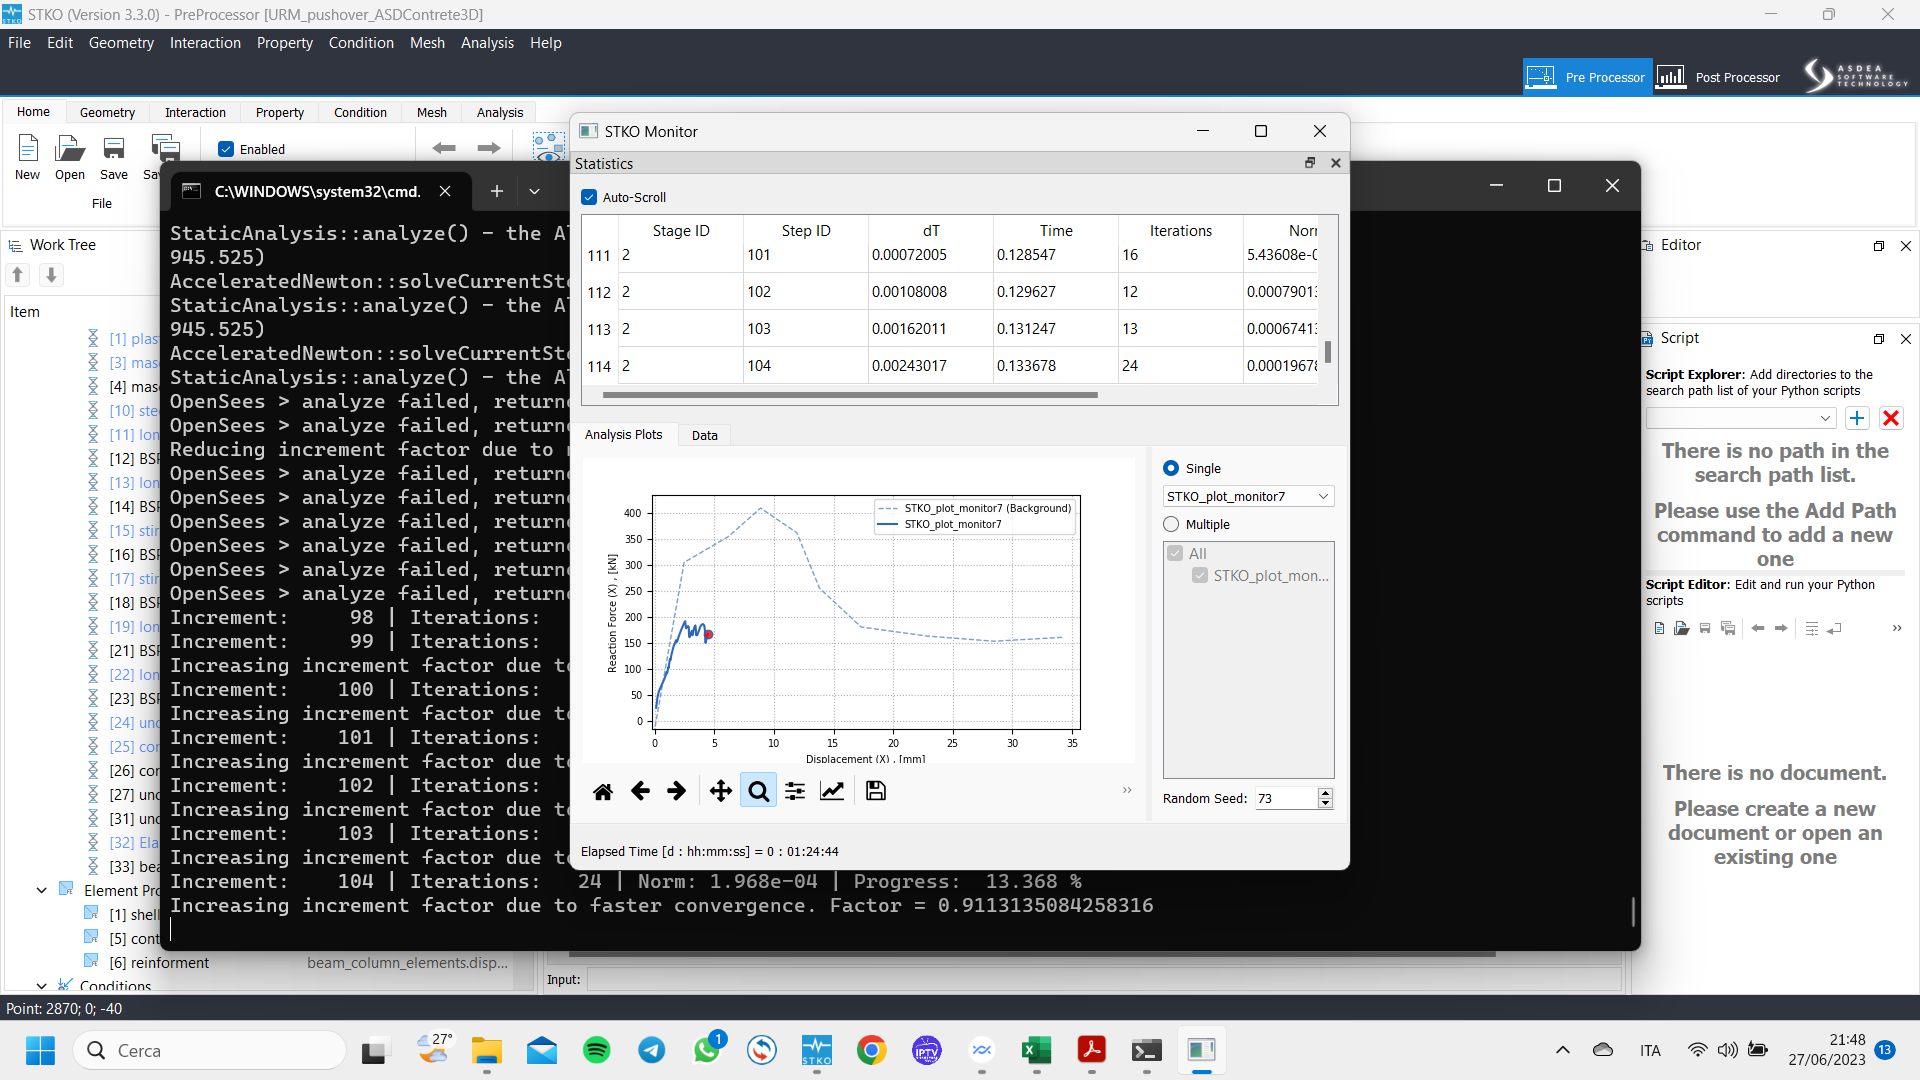Open Excel from the taskbar
The width and height of the screenshot is (1920, 1080).
pos(1036,1050)
